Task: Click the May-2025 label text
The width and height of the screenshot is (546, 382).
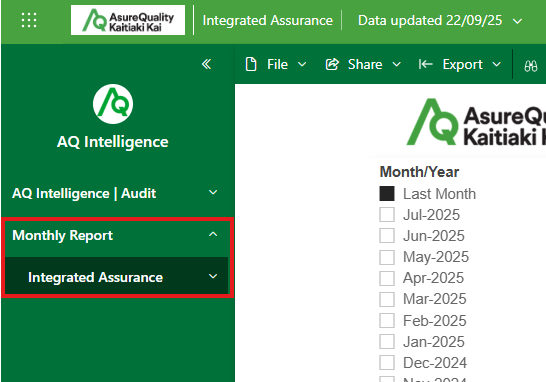Action: [x=436, y=257]
